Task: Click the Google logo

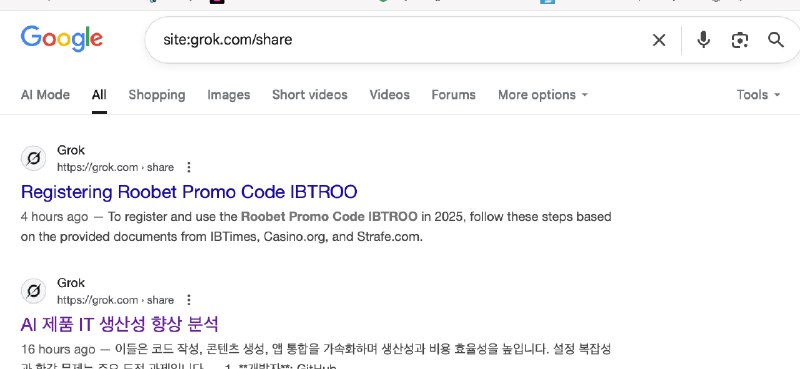Action: pyautogui.click(x=62, y=39)
